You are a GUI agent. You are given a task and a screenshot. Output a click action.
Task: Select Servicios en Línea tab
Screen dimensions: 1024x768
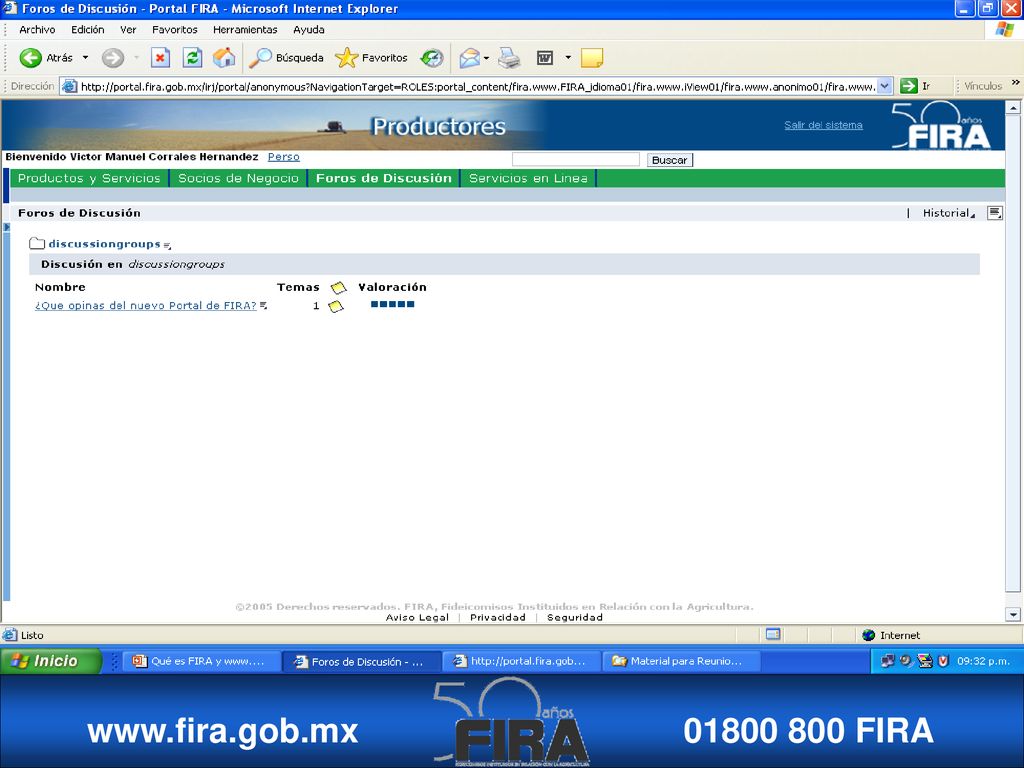(x=528, y=178)
